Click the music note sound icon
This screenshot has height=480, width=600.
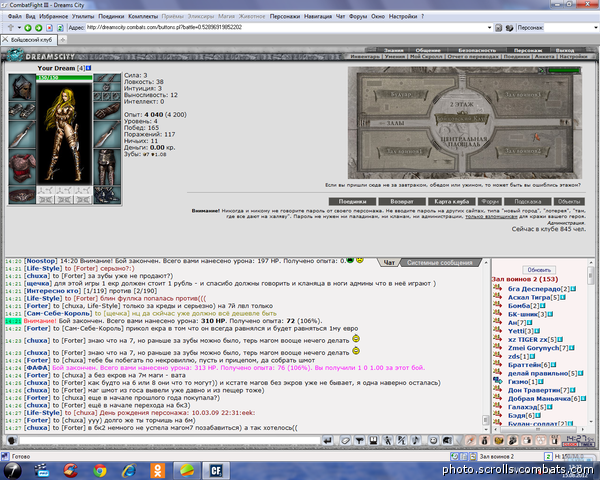pos(416,441)
